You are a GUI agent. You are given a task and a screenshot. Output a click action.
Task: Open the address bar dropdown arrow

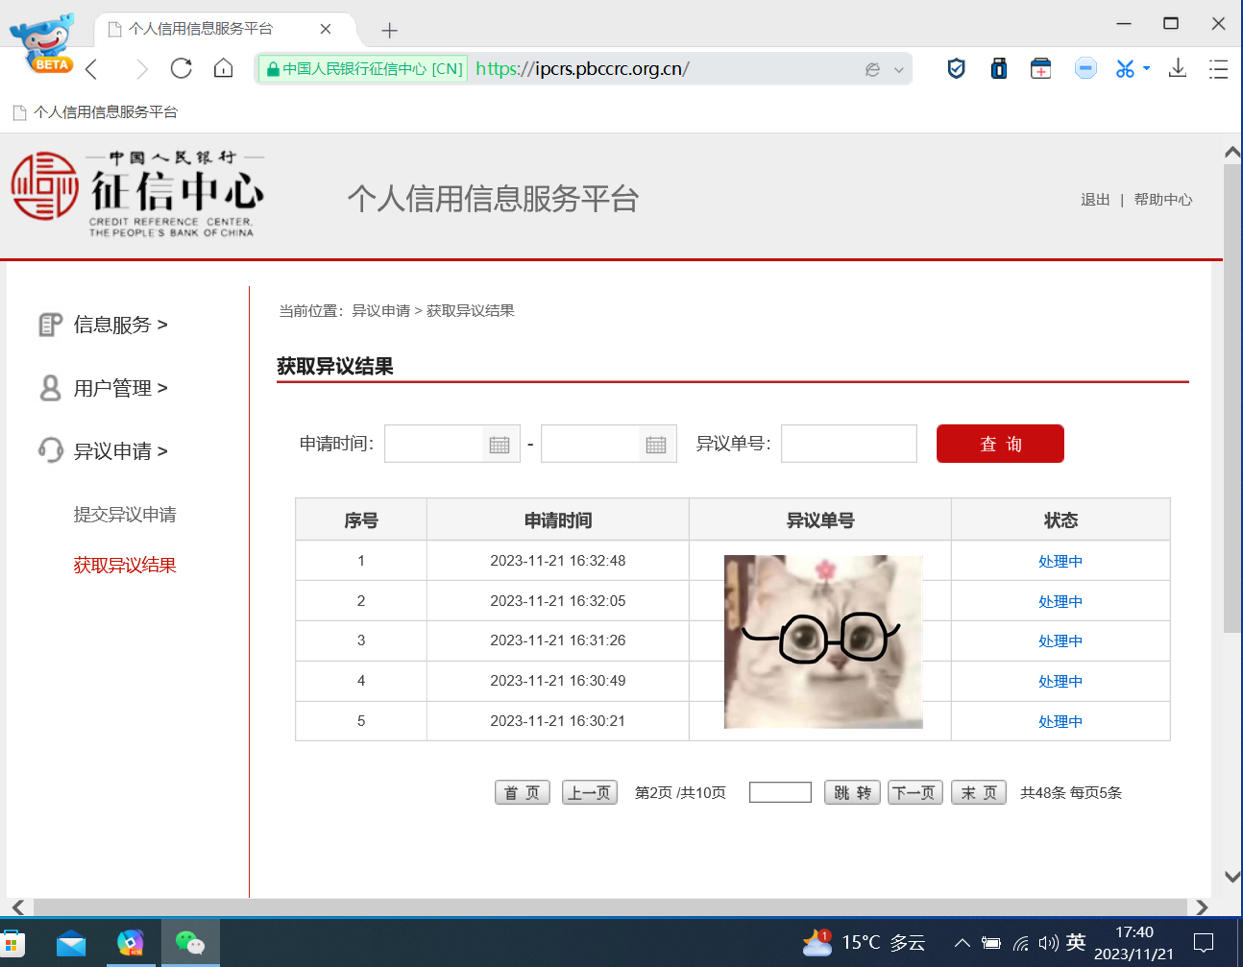899,70
